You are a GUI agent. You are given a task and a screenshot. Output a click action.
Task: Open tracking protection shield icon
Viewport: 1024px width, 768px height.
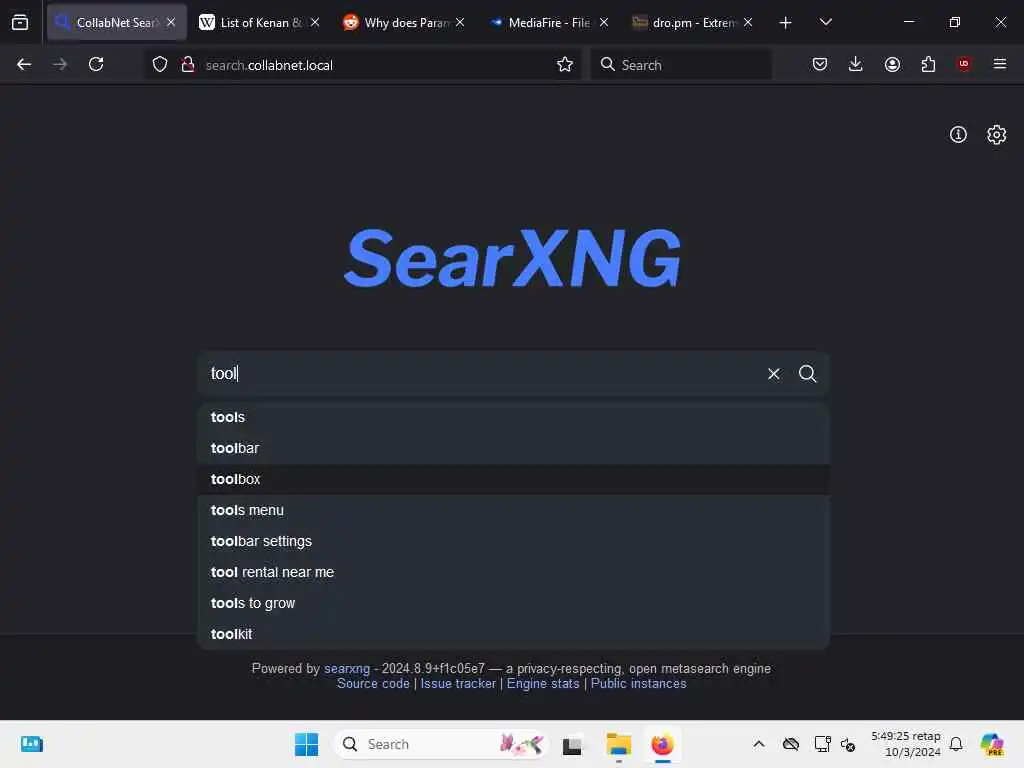(160, 64)
